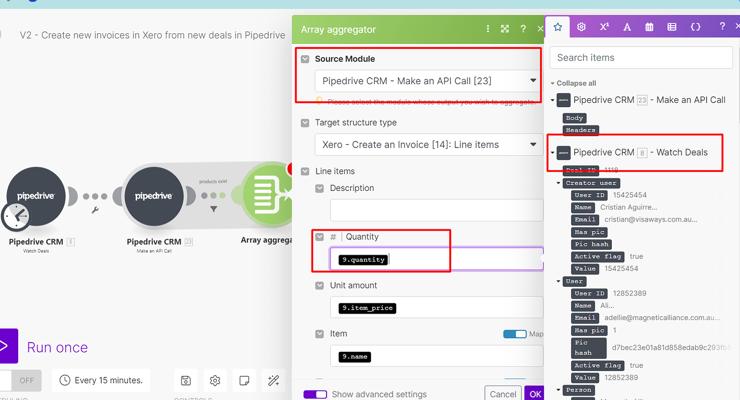
Task: Open the Target structure type dropdown
Action: click(428, 144)
